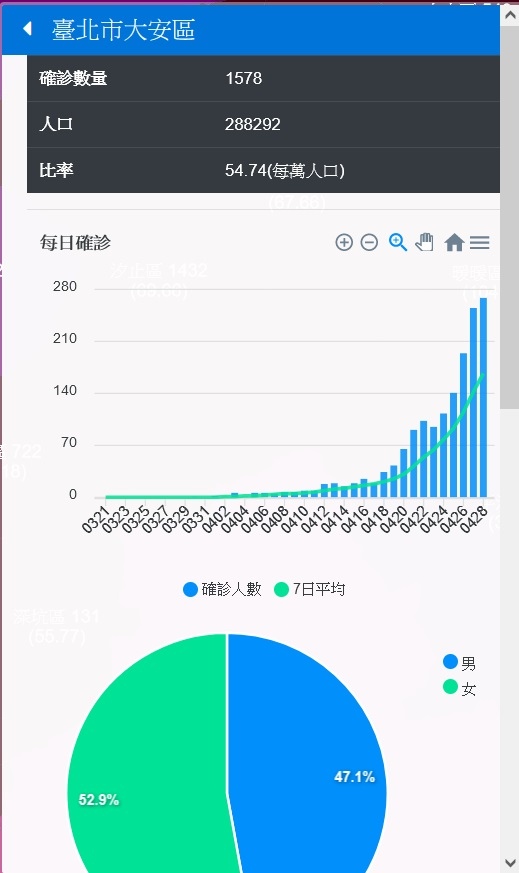This screenshot has width=519, height=873.
Task: Go back using the header arrow
Action: pyautogui.click(x=27, y=28)
